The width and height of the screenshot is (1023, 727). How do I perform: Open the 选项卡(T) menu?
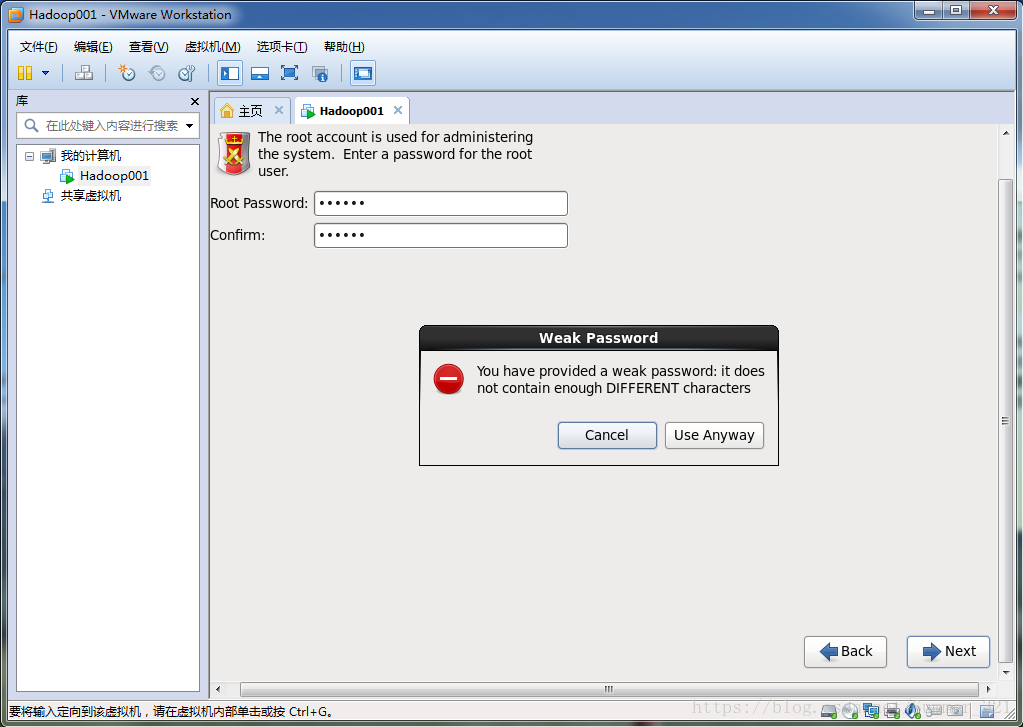pyautogui.click(x=282, y=47)
